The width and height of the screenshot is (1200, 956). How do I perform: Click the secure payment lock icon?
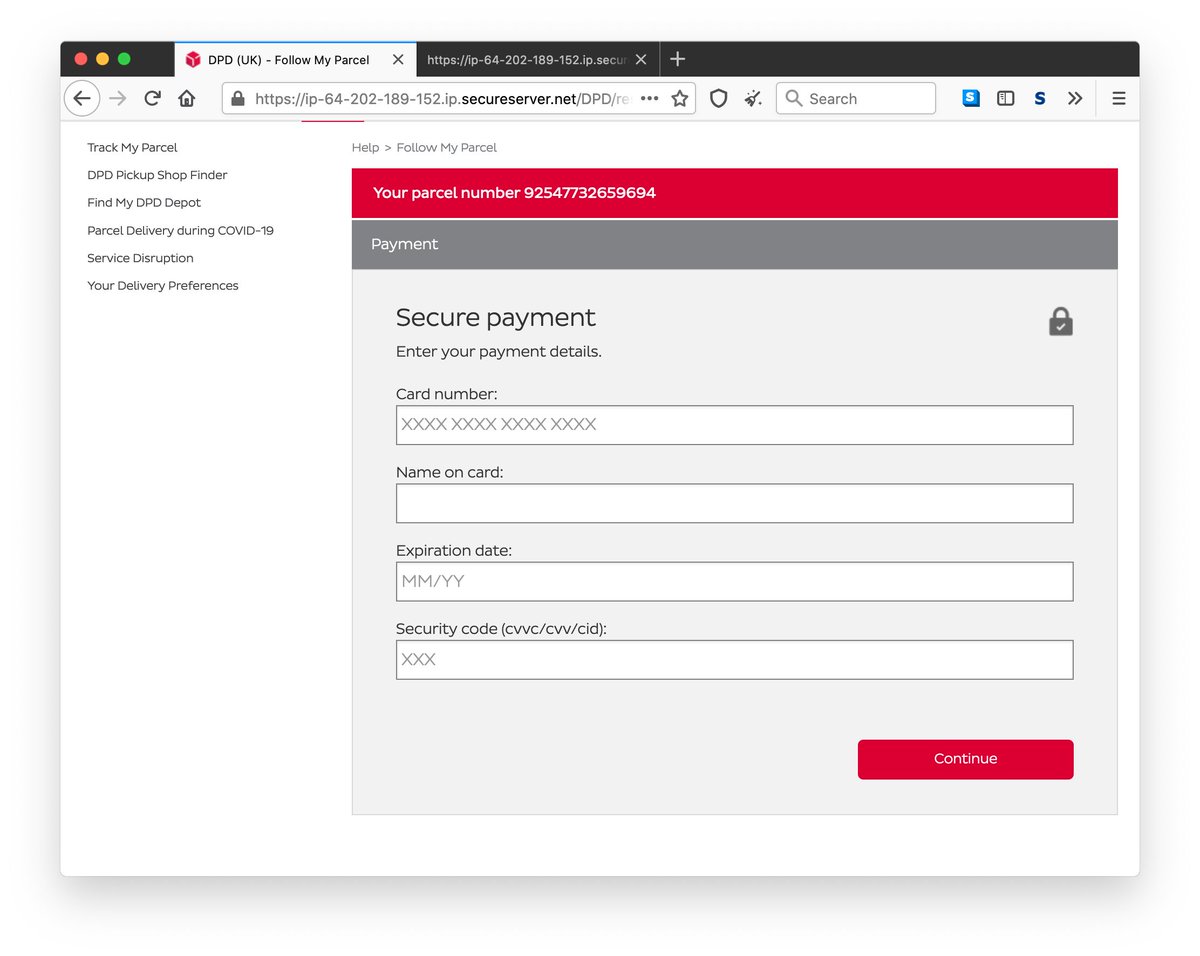coord(1060,321)
